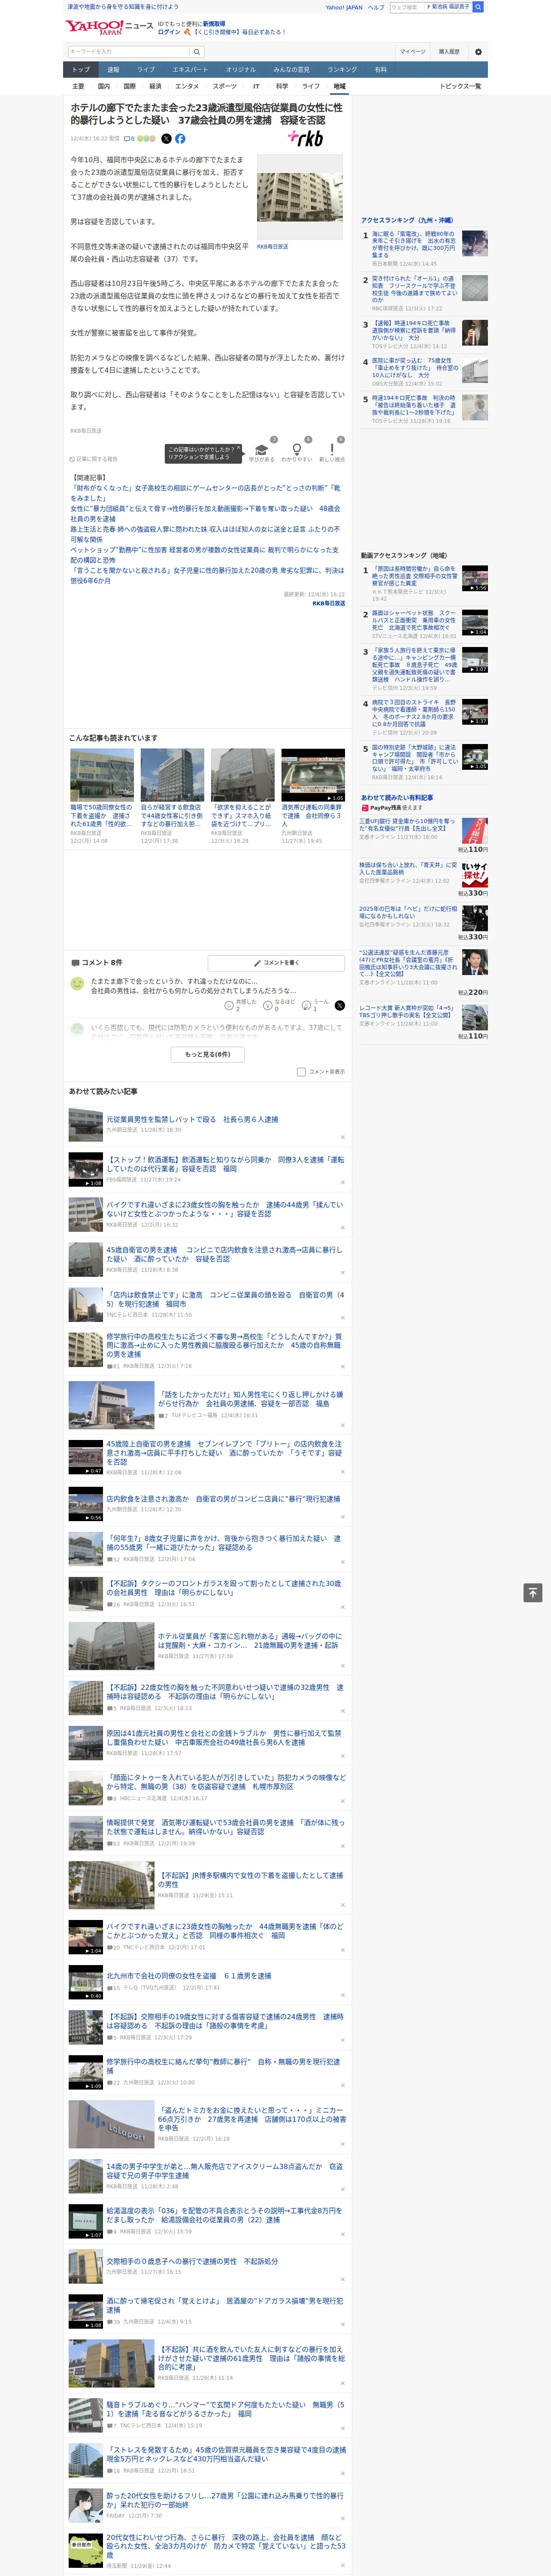The image size is (551, 2576).
Task: Open the ランキング navigation tab
Action: tap(342, 69)
